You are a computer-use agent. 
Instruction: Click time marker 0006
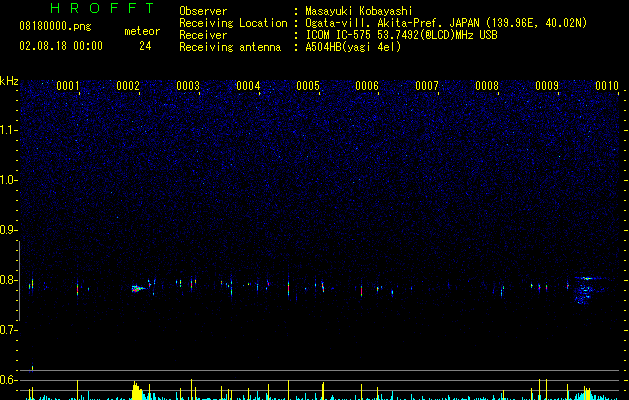(x=367, y=86)
